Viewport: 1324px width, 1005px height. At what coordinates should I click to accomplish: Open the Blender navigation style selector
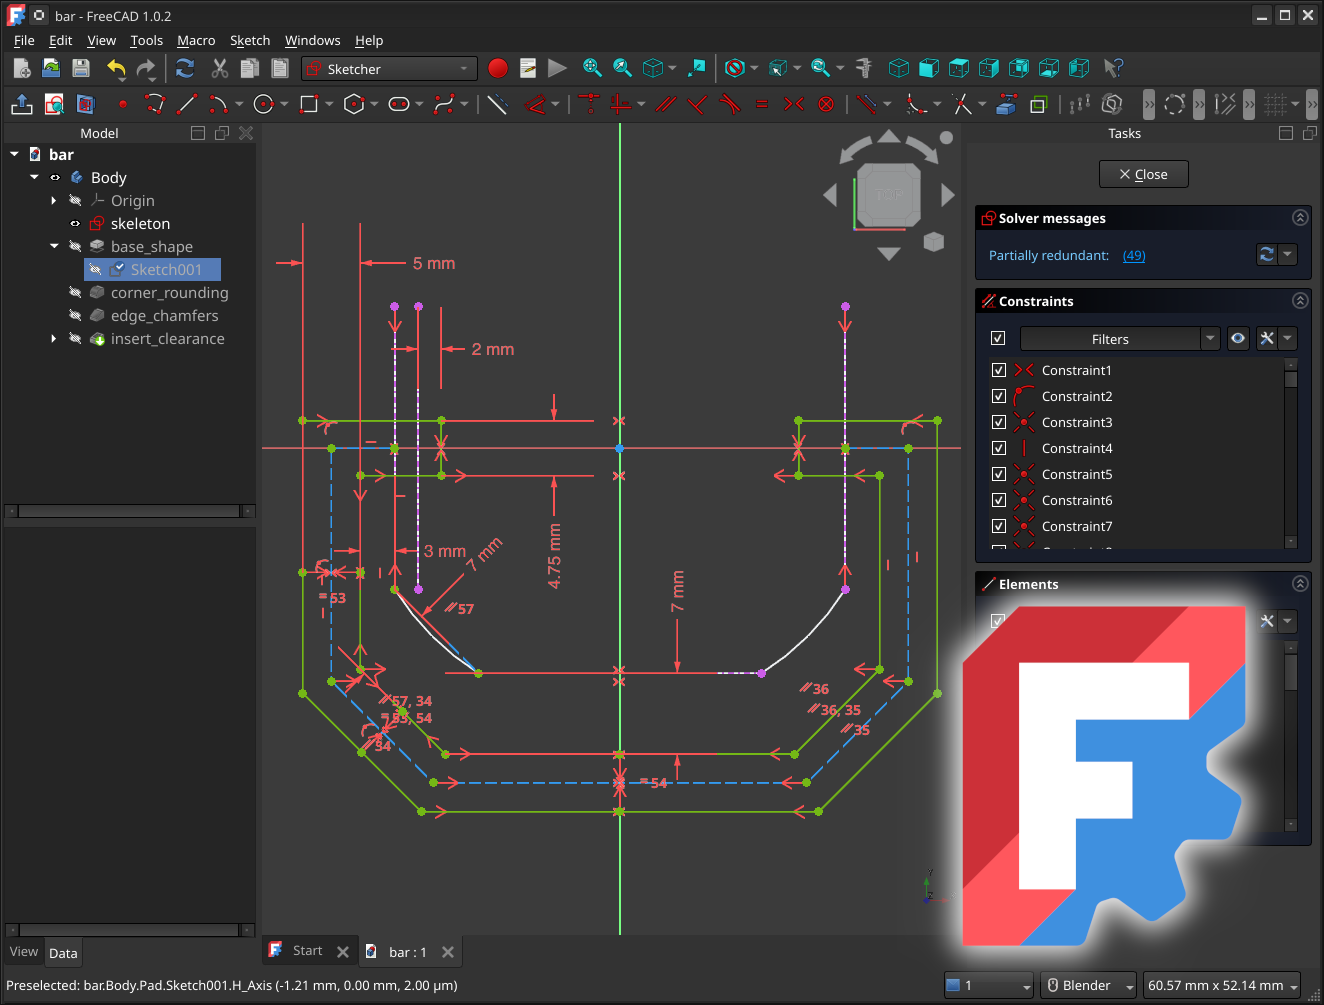(1088, 985)
